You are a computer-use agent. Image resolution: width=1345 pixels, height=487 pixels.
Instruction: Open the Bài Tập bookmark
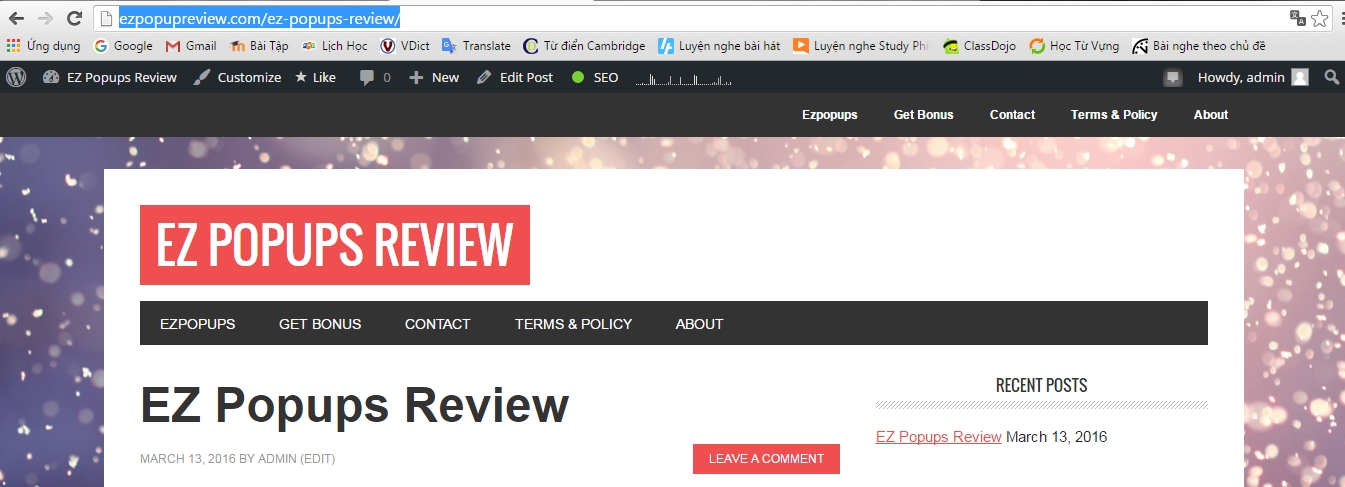(259, 45)
